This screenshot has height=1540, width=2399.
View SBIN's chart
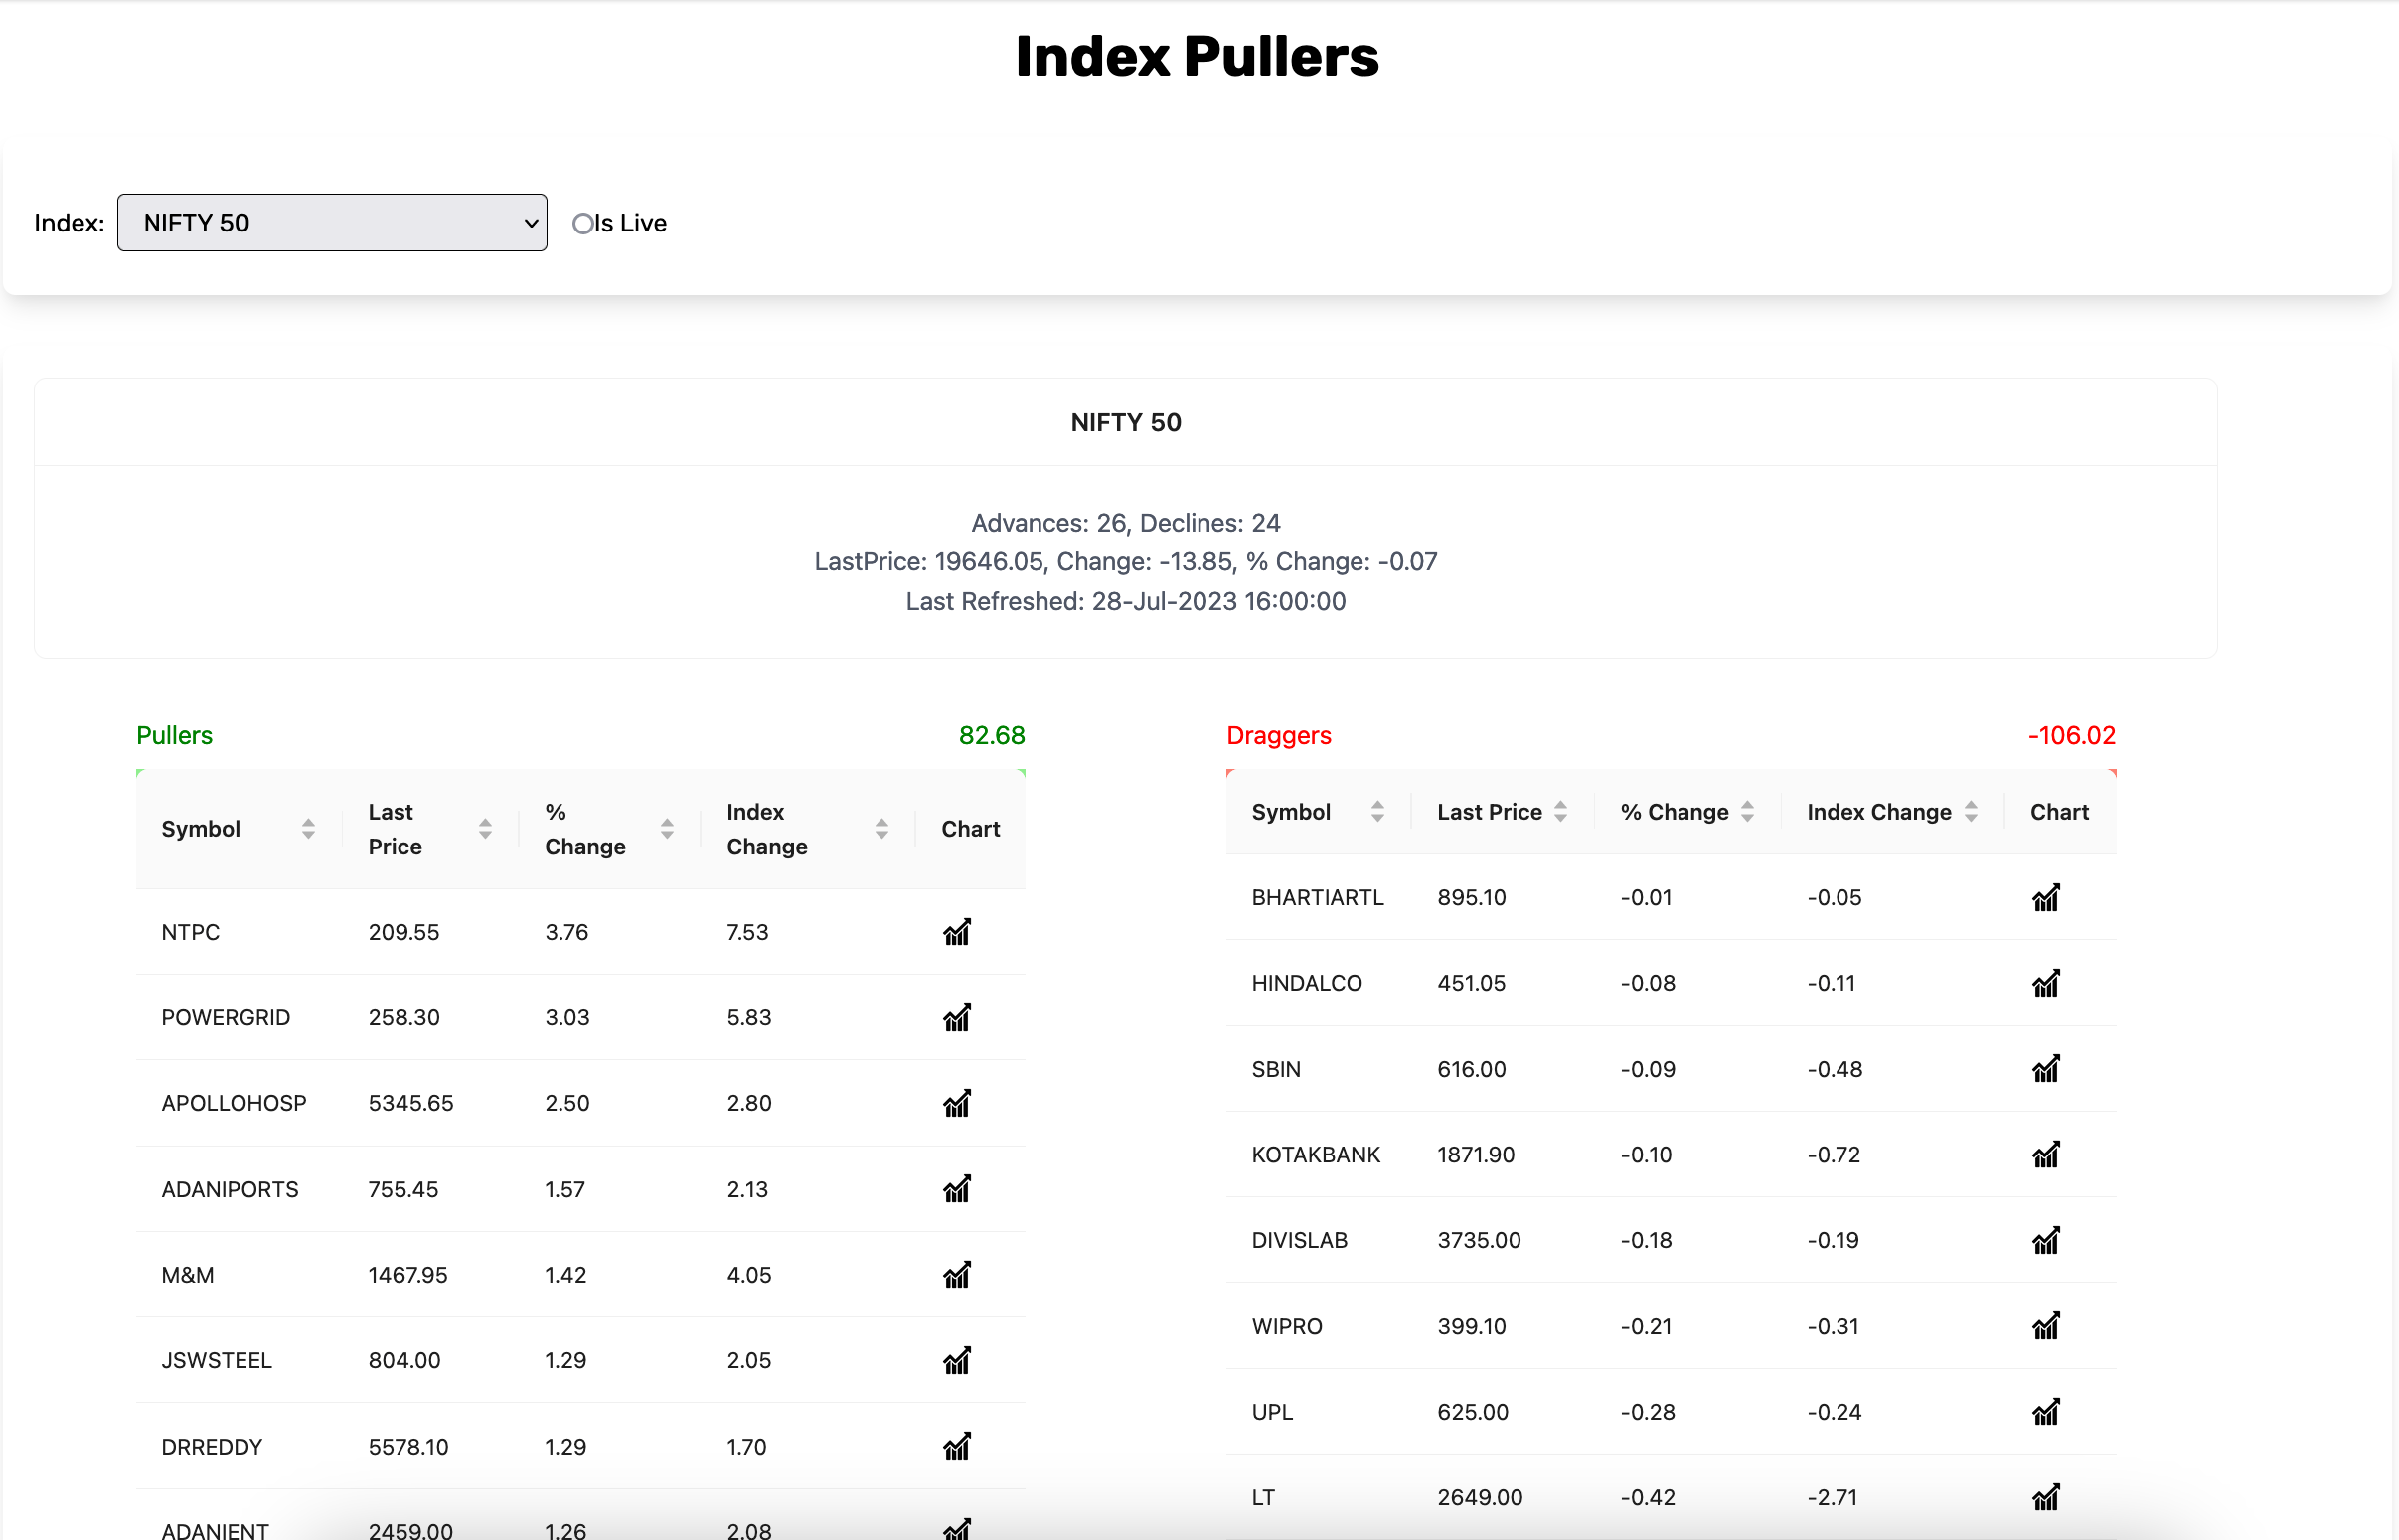click(x=2046, y=1068)
